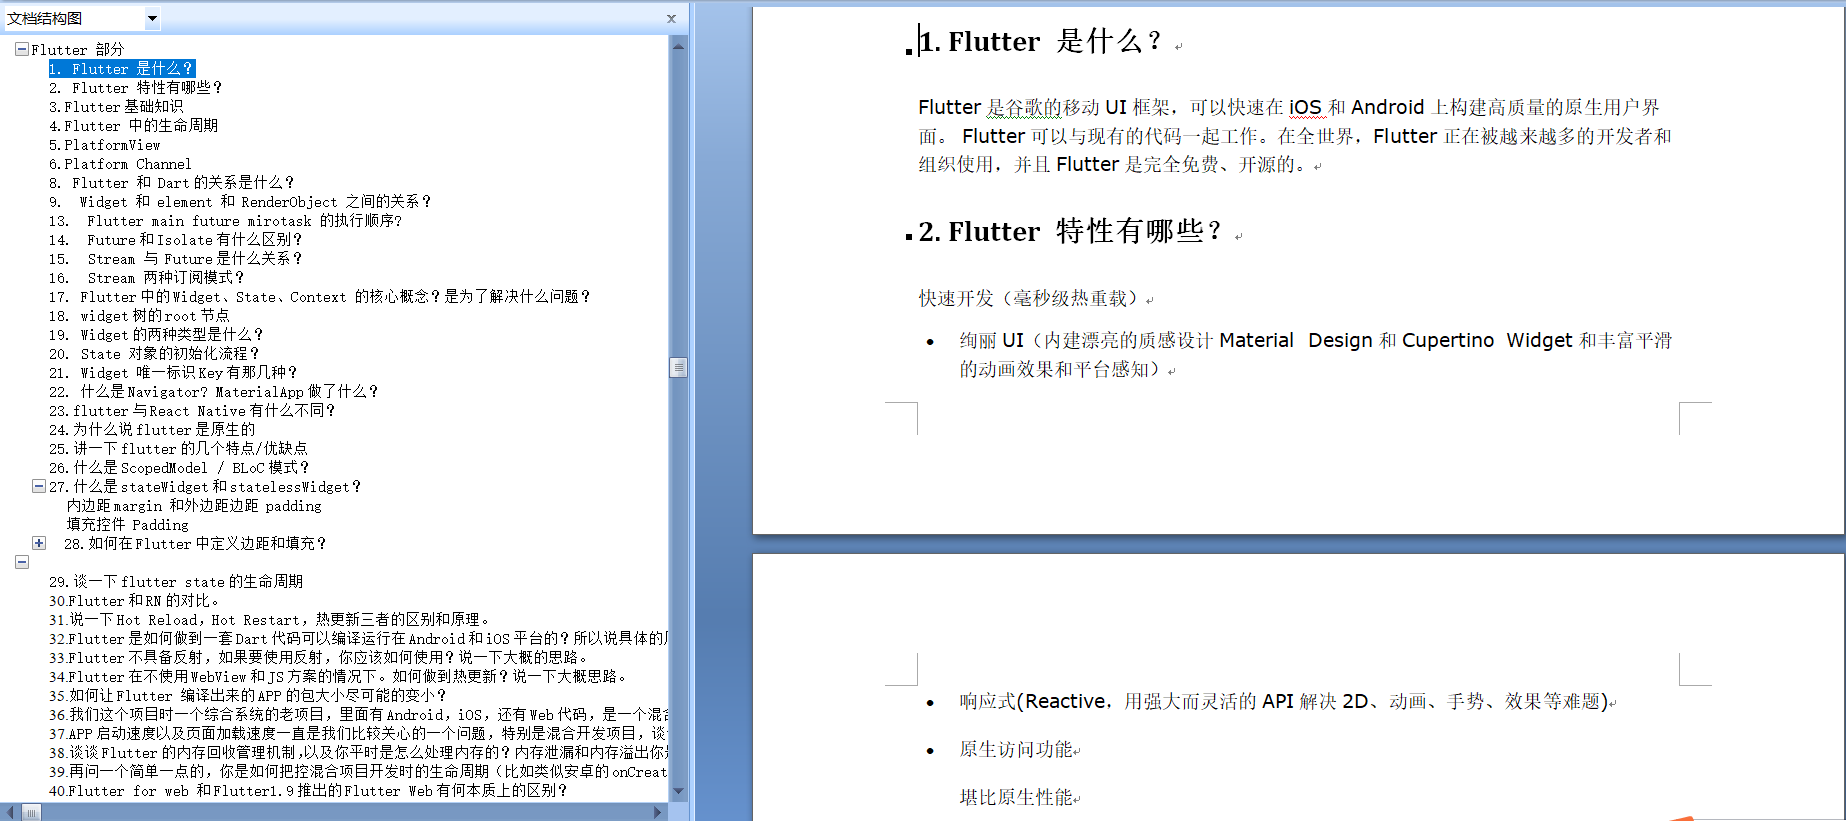The height and width of the screenshot is (821, 1846).
Task: Click the heading '2. Flutter 特性有哪些?' in document
Action: point(1070,231)
